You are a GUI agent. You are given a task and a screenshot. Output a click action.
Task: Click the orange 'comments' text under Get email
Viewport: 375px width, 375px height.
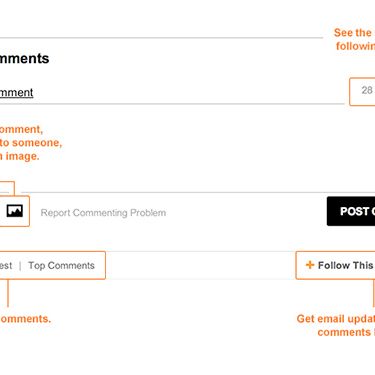[x=344, y=332]
